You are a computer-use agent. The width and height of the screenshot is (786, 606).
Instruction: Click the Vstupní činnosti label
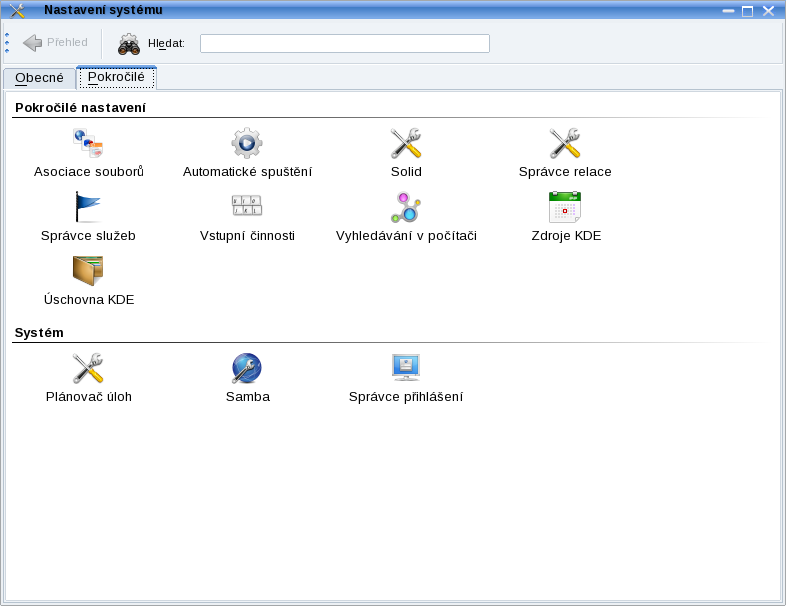247,236
